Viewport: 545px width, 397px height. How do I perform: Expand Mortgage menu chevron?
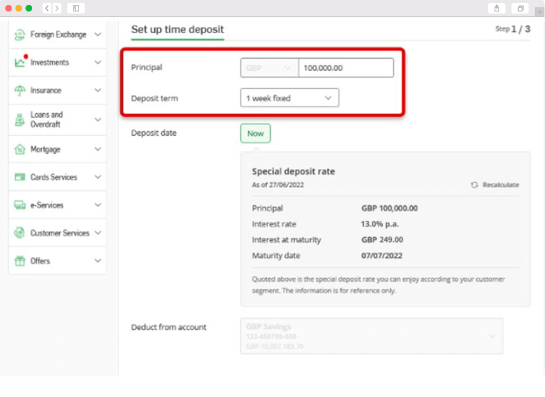[x=98, y=149]
